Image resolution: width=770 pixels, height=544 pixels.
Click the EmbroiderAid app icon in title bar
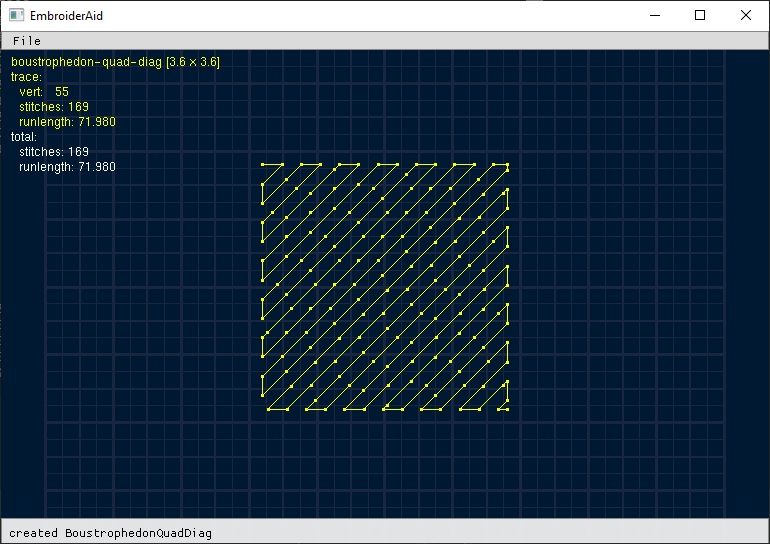click(16, 15)
